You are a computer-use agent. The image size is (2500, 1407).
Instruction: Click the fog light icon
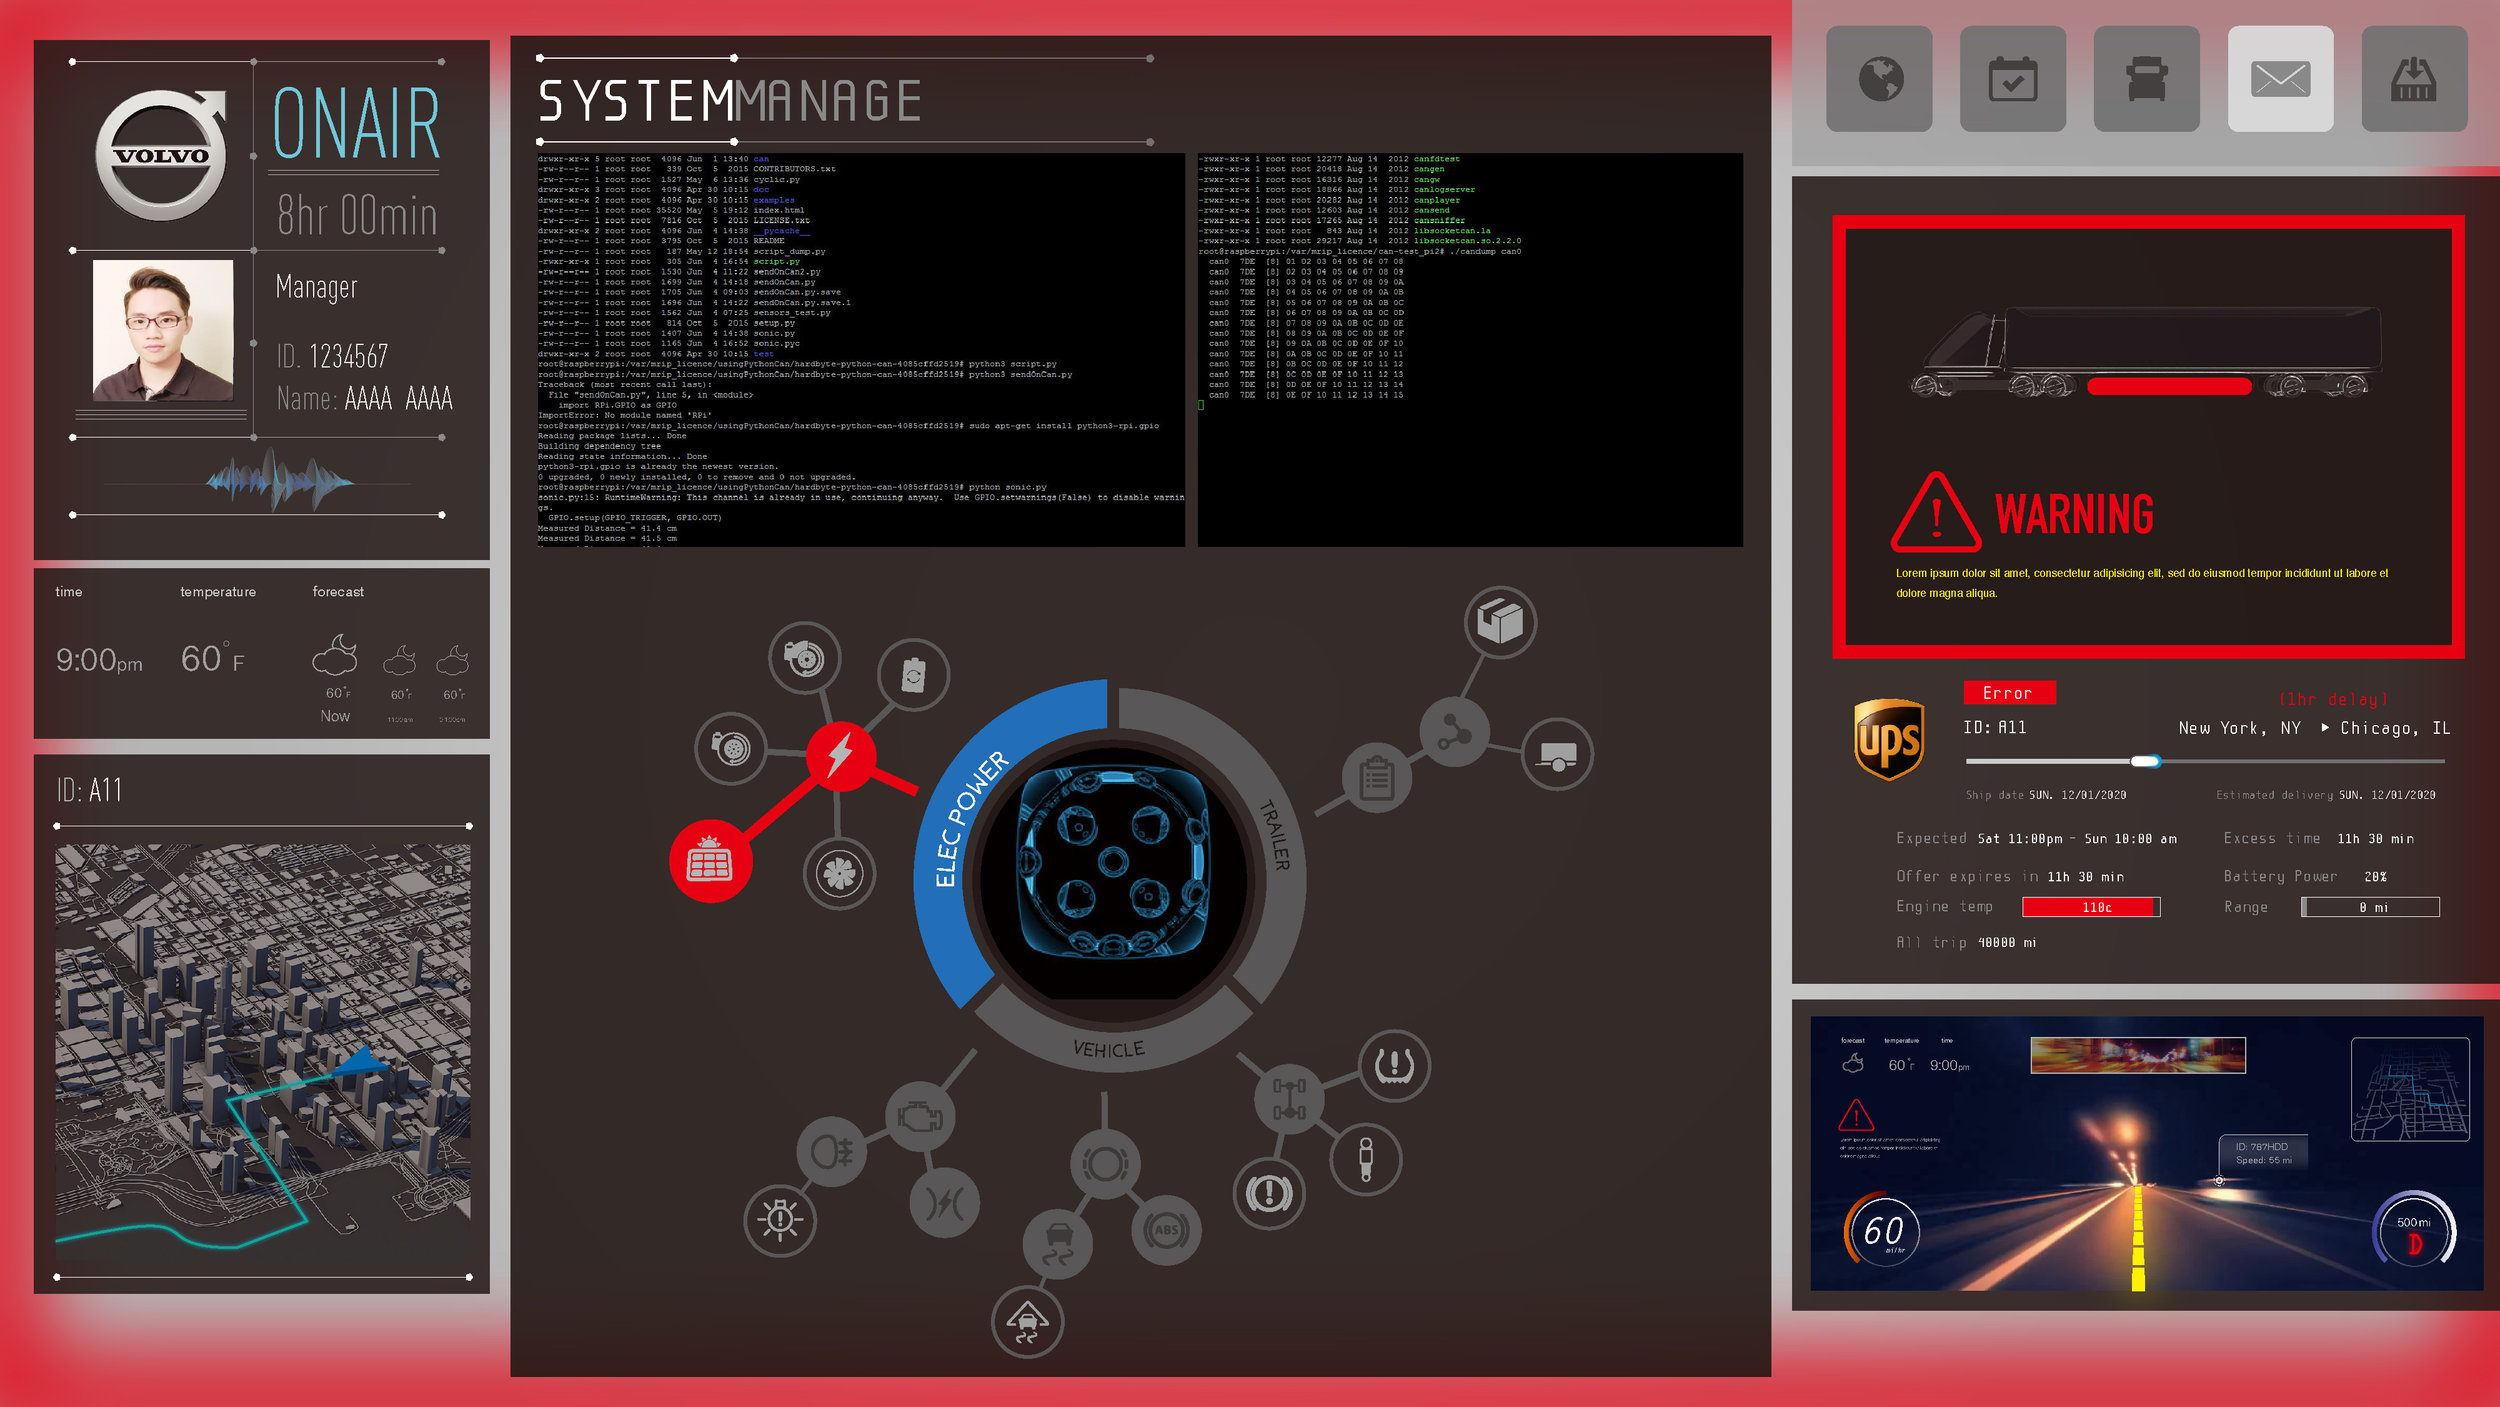(831, 1152)
